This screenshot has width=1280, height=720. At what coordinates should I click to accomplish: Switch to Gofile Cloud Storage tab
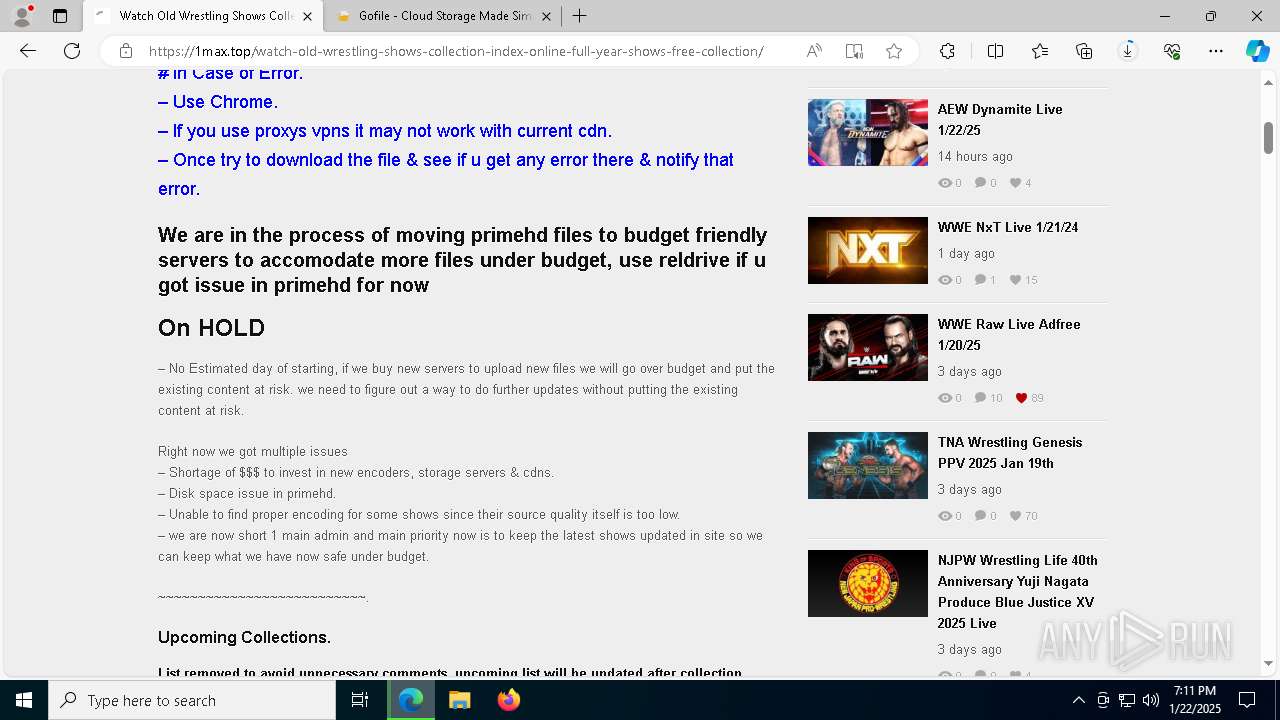pyautogui.click(x=443, y=16)
